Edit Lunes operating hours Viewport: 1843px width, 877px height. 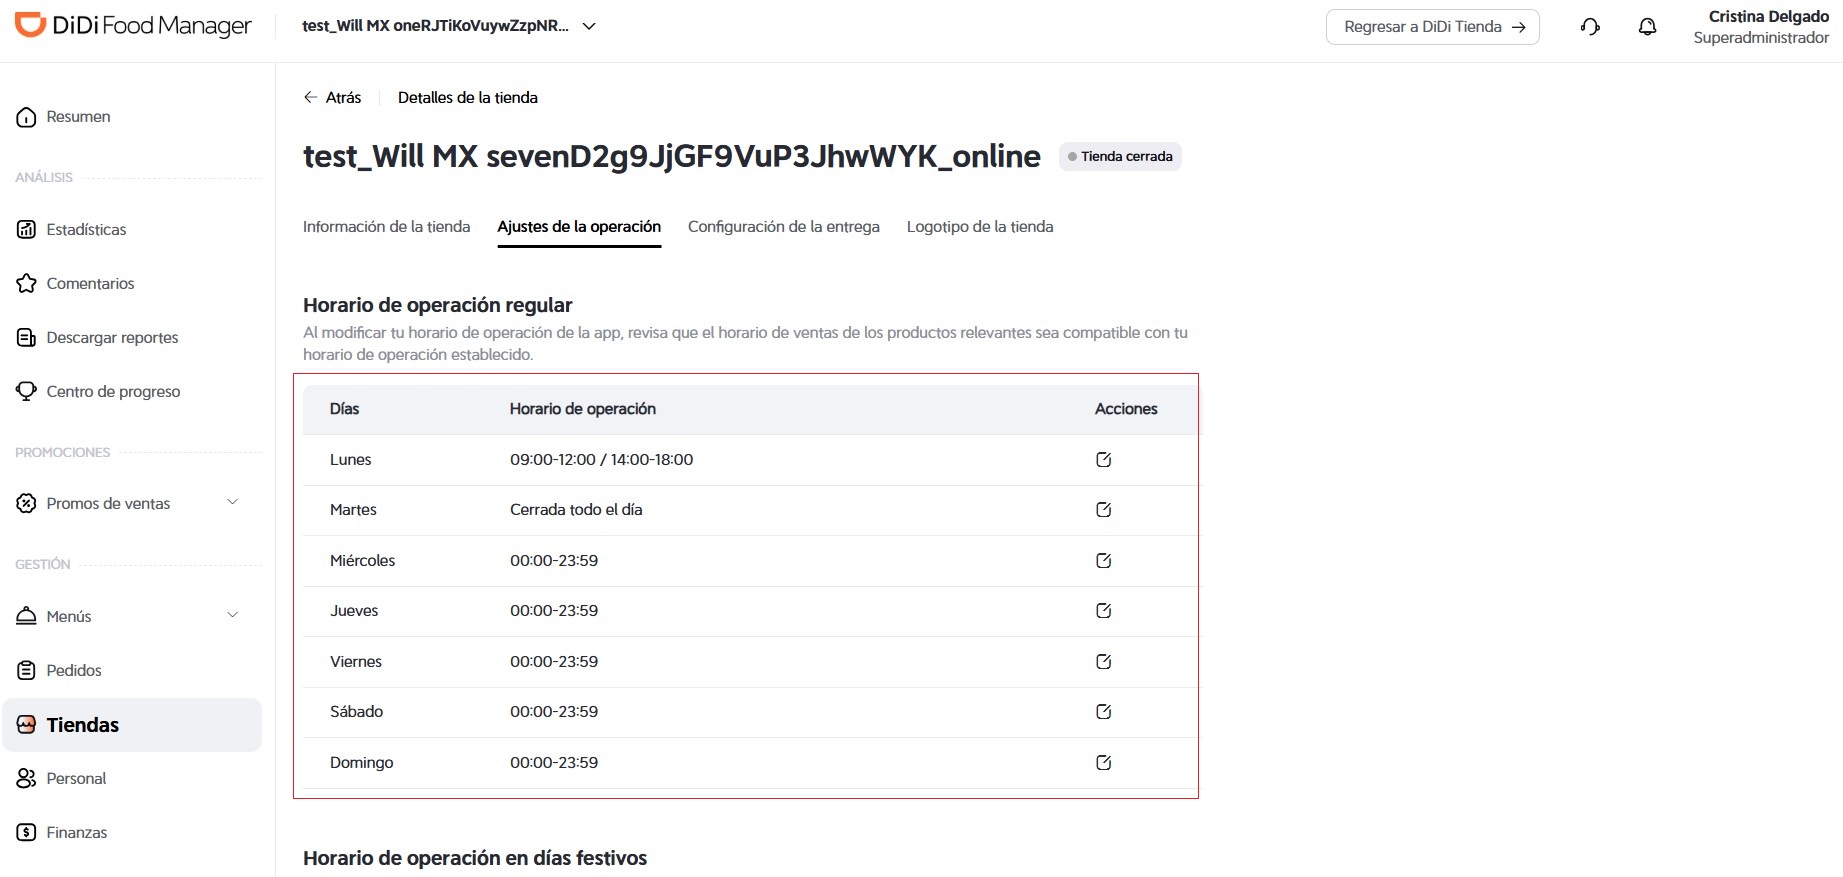pyautogui.click(x=1104, y=460)
